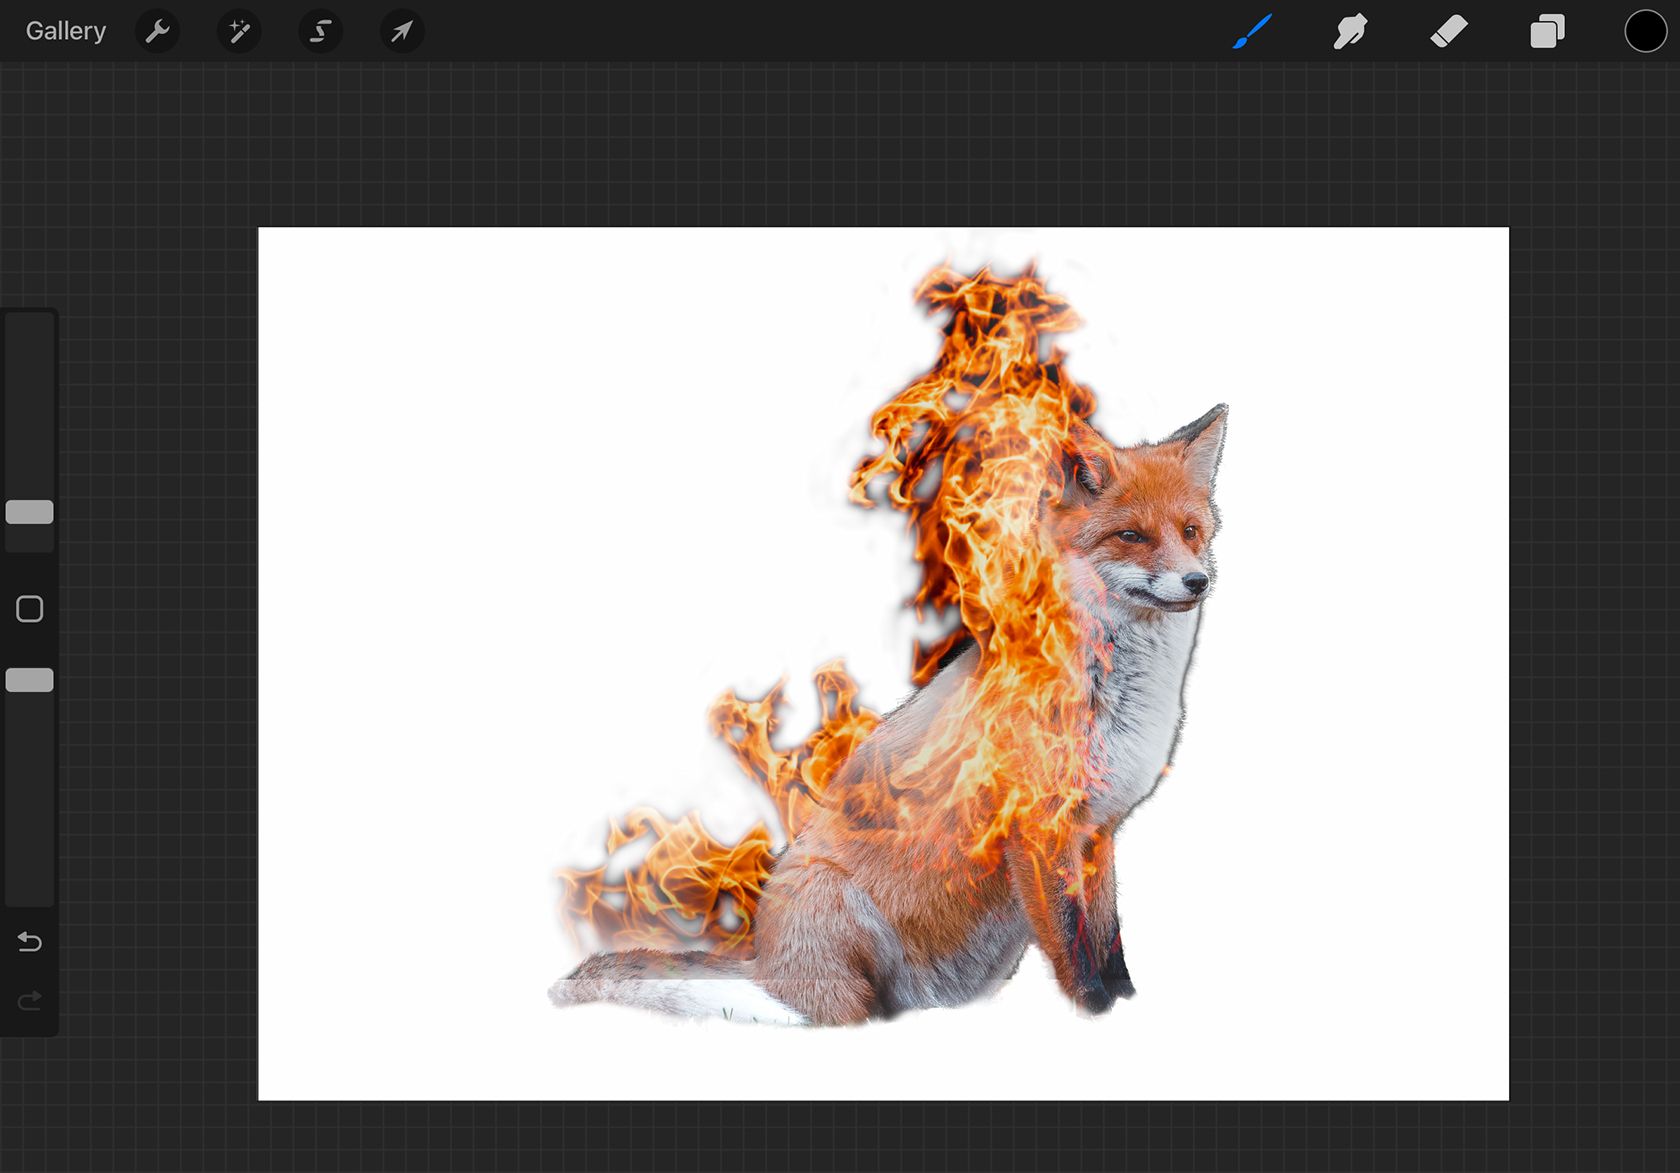Image resolution: width=1680 pixels, height=1173 pixels.
Task: Activate the Selection tool
Action: (x=320, y=31)
